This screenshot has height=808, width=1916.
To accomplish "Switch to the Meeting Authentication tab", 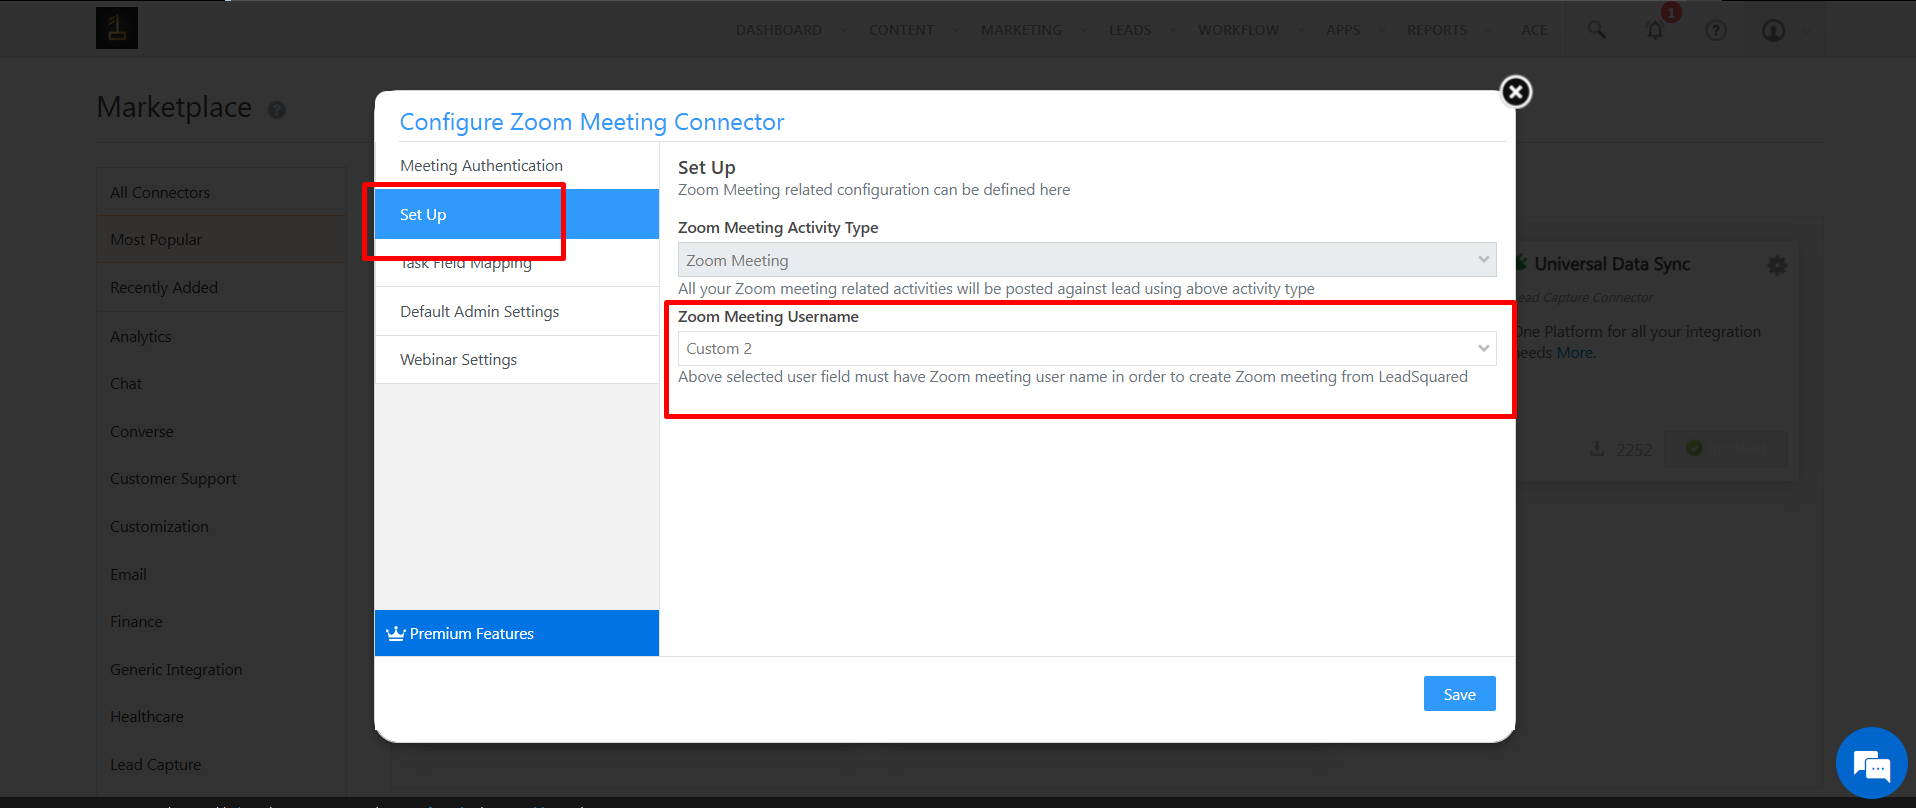I will click(517, 166).
